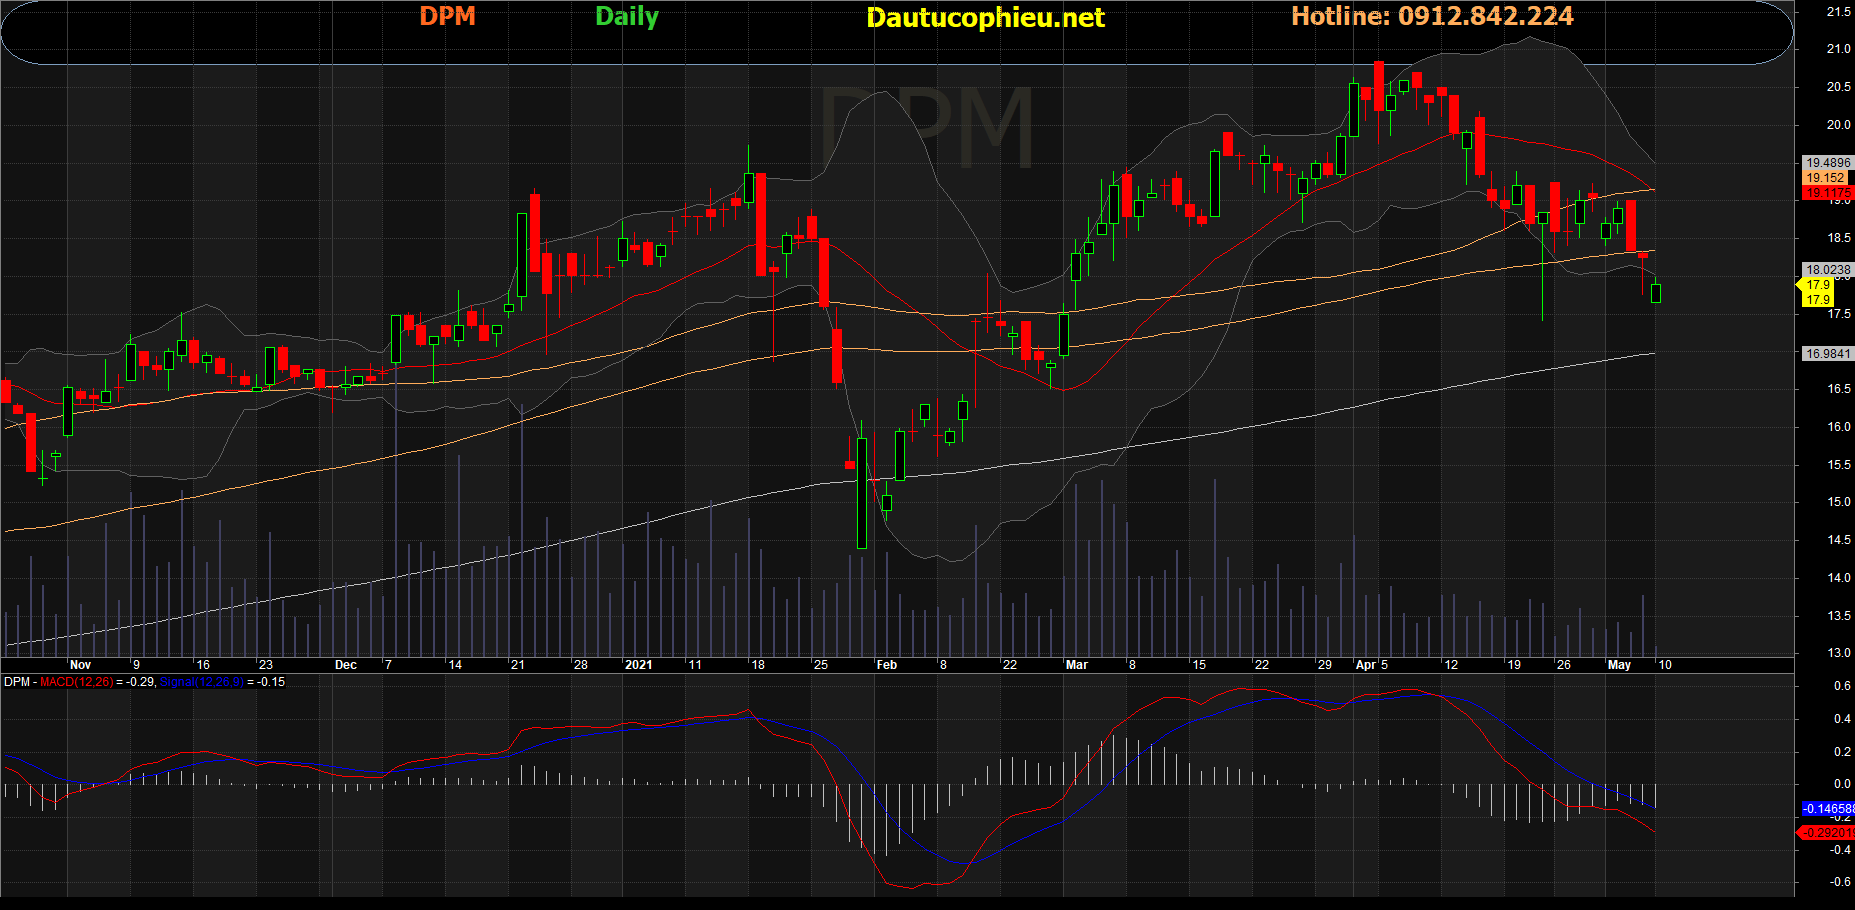Click the 16.5 price axis label

(x=1838, y=389)
